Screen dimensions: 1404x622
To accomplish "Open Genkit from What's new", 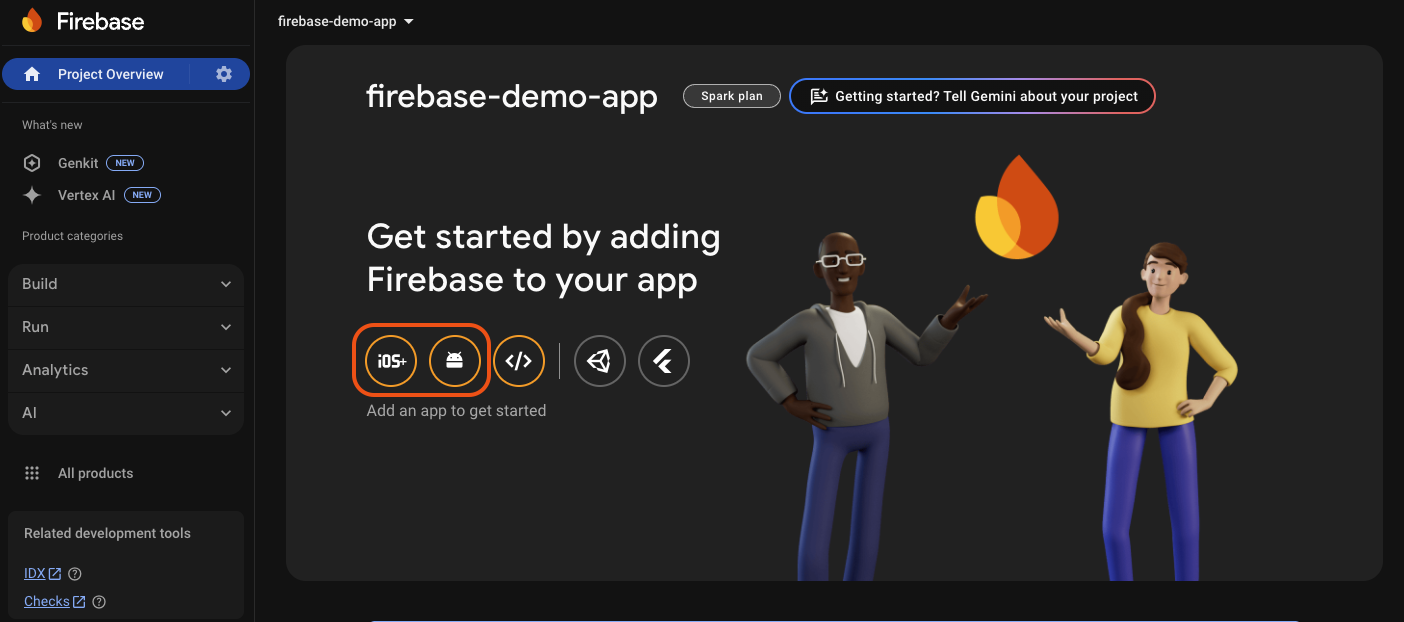I will (x=78, y=163).
